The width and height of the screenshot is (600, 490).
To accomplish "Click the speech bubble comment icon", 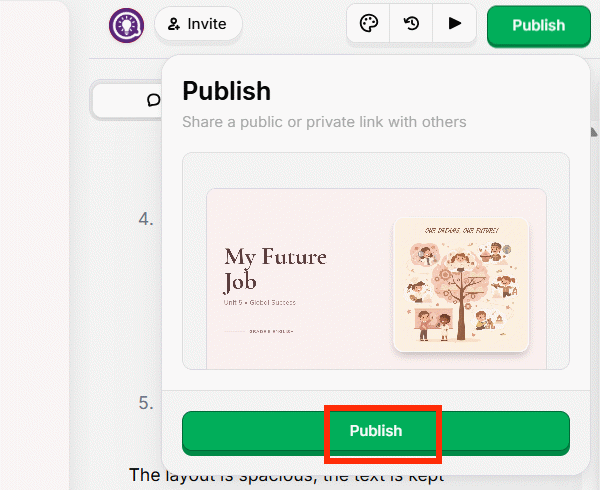I will click(153, 100).
